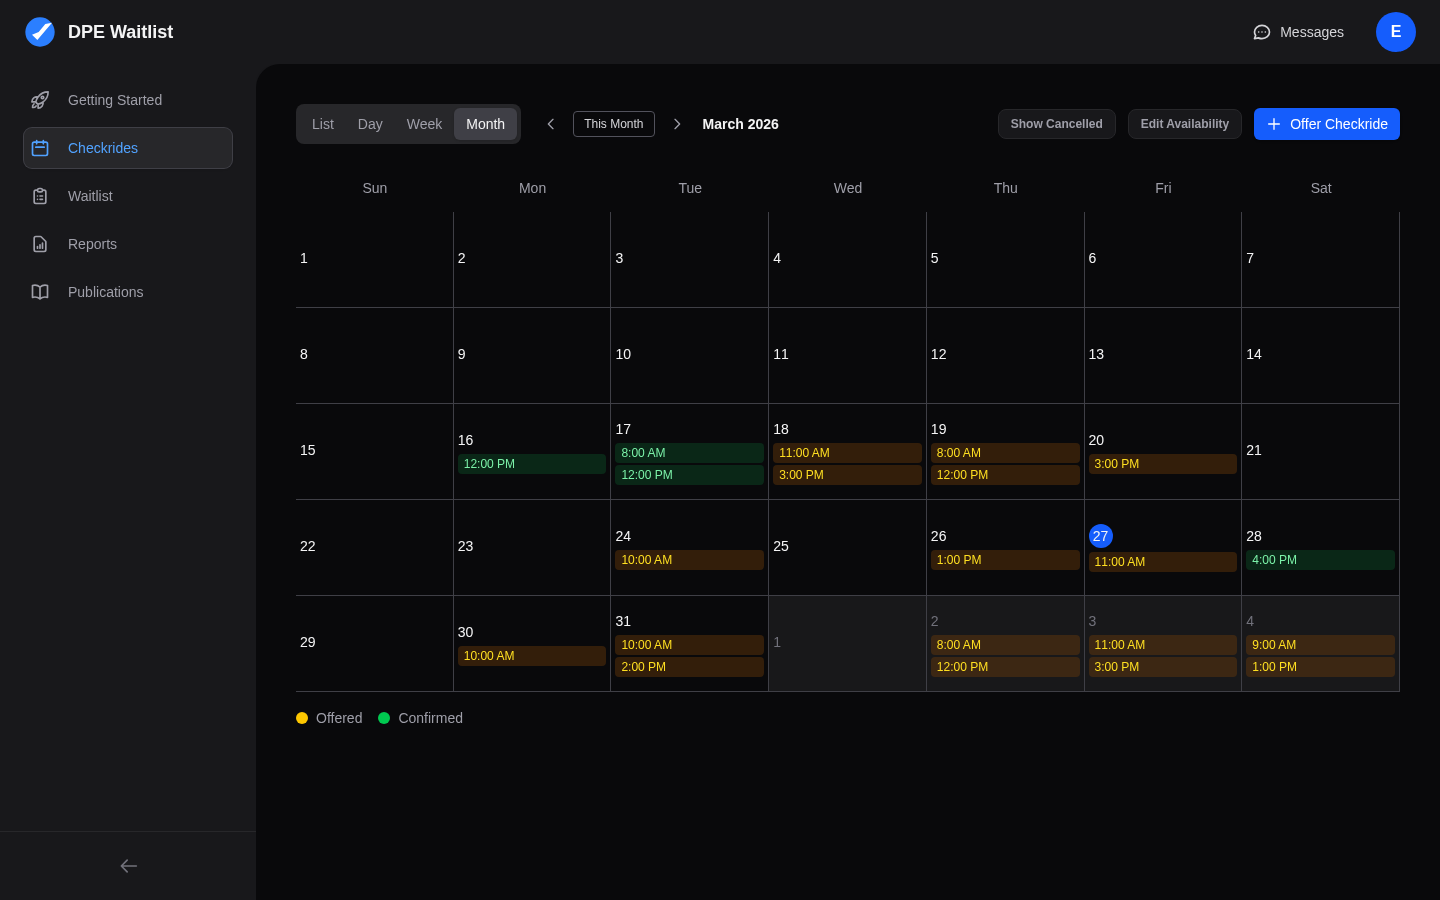The height and width of the screenshot is (900, 1440).
Task: Open Edit Availability
Action: [x=1185, y=124]
